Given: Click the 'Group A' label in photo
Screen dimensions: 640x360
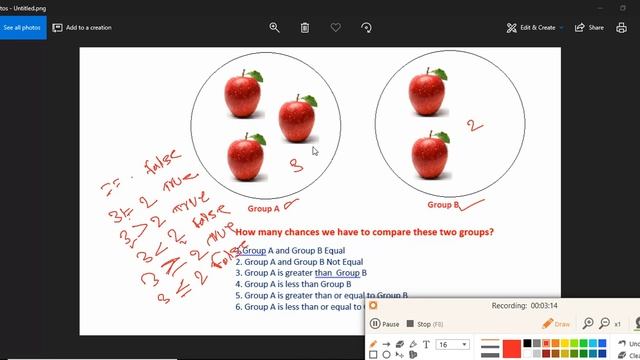Looking at the screenshot, I should click(x=264, y=209).
